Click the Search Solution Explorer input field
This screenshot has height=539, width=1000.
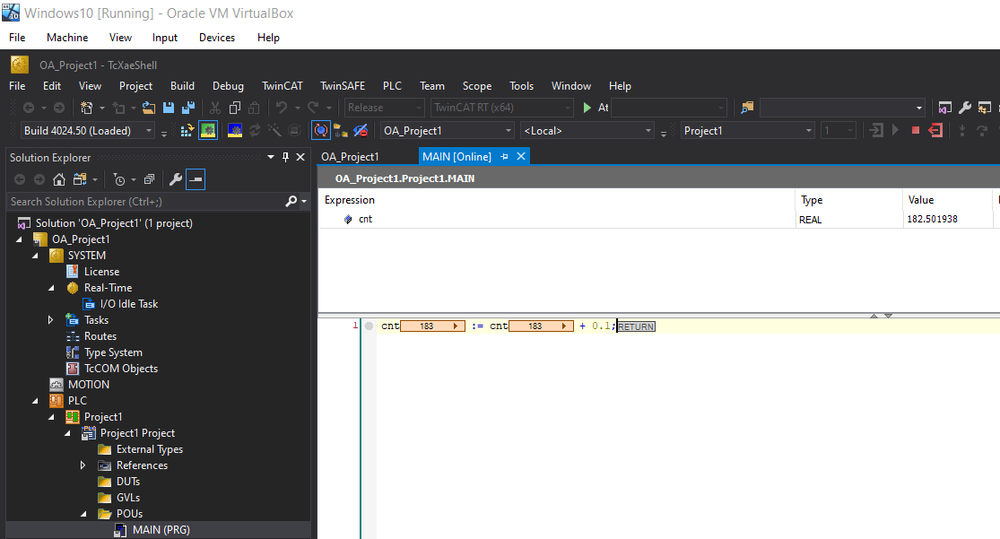(145, 202)
